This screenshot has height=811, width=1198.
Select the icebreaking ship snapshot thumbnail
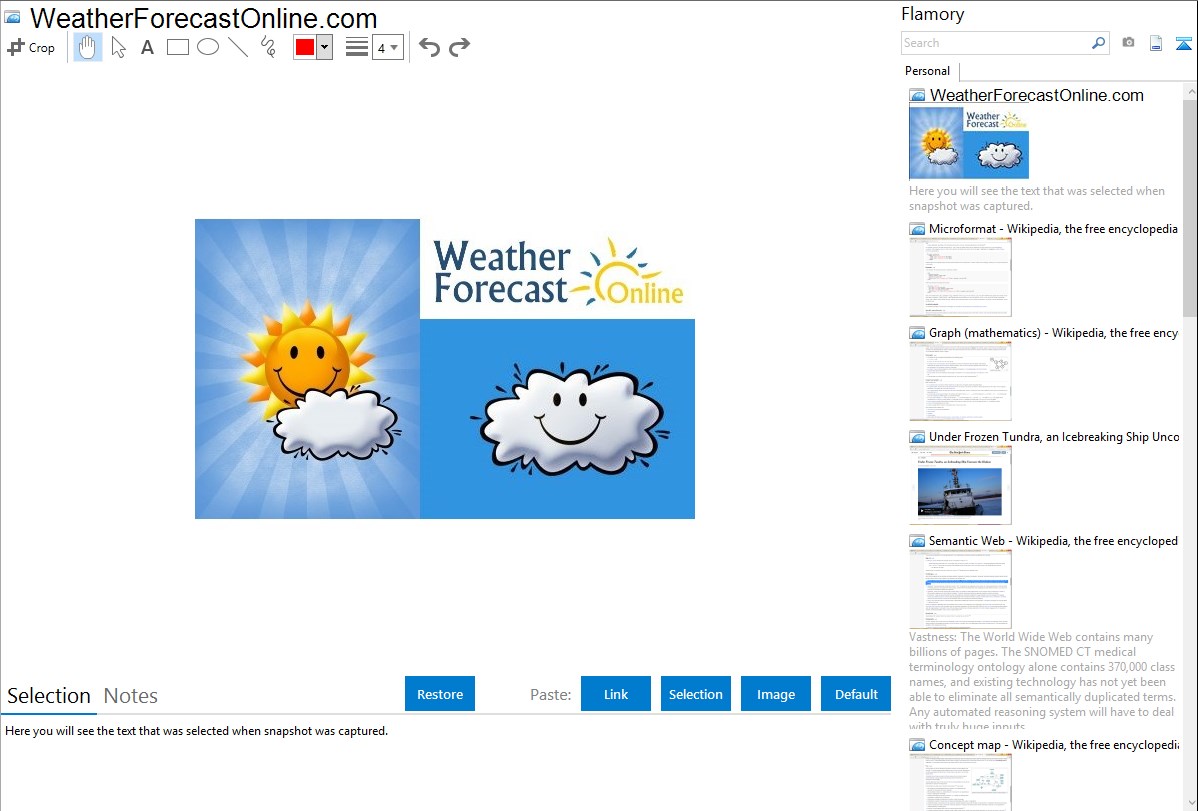960,485
